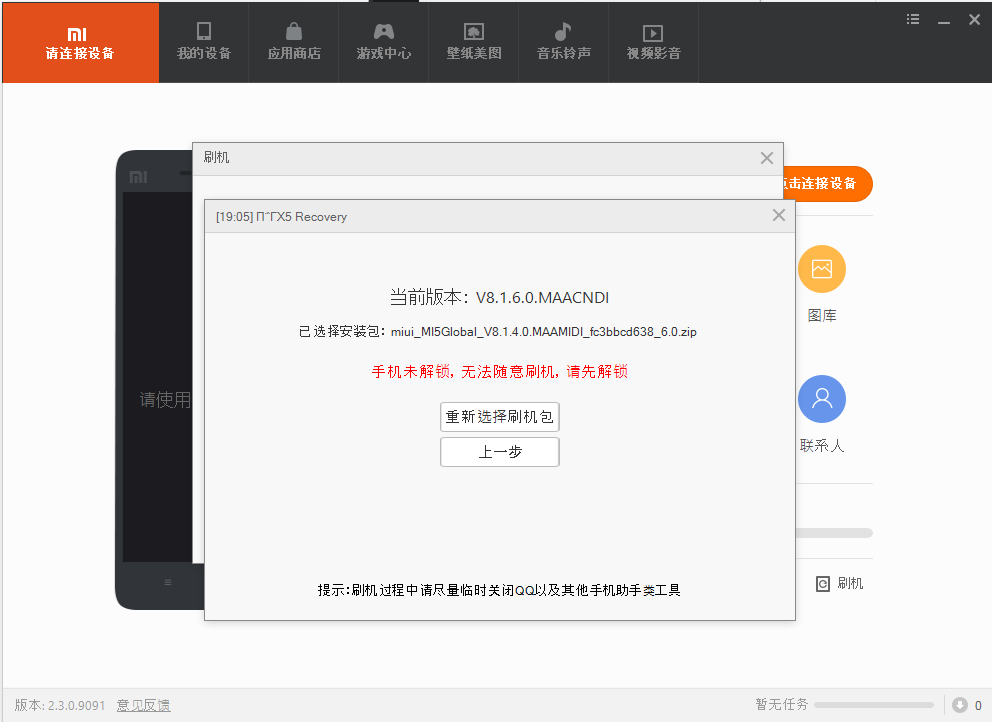The height and width of the screenshot is (722, 992).
Task: Click the task progress bar at bottom
Action: tap(874, 705)
